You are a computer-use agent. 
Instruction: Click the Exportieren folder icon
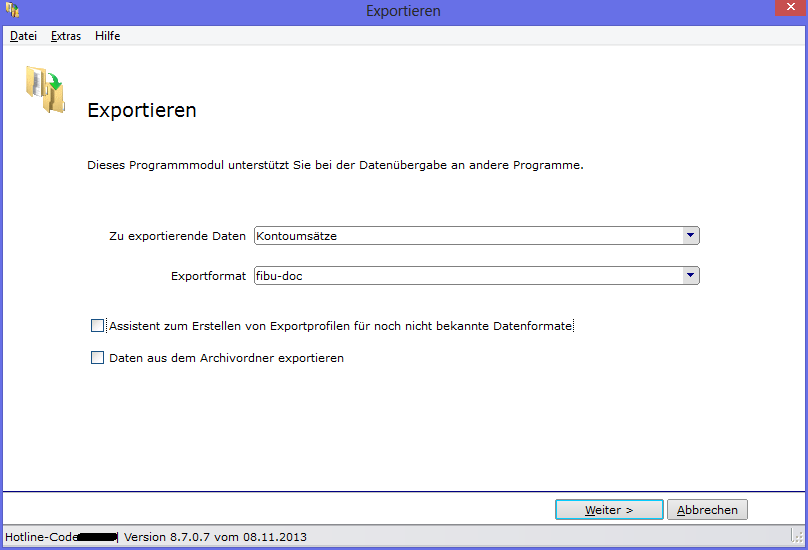[45, 89]
